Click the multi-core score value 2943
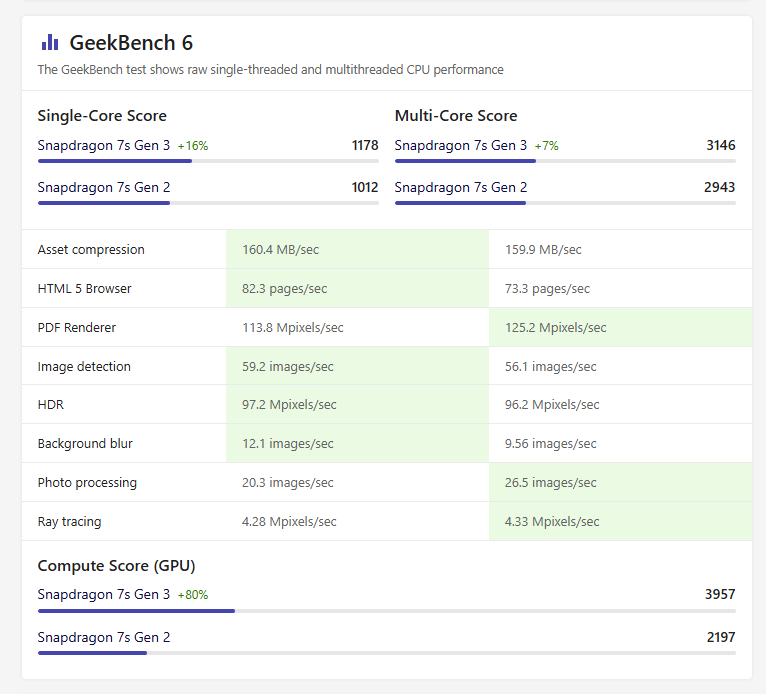The image size is (766, 694). point(719,188)
